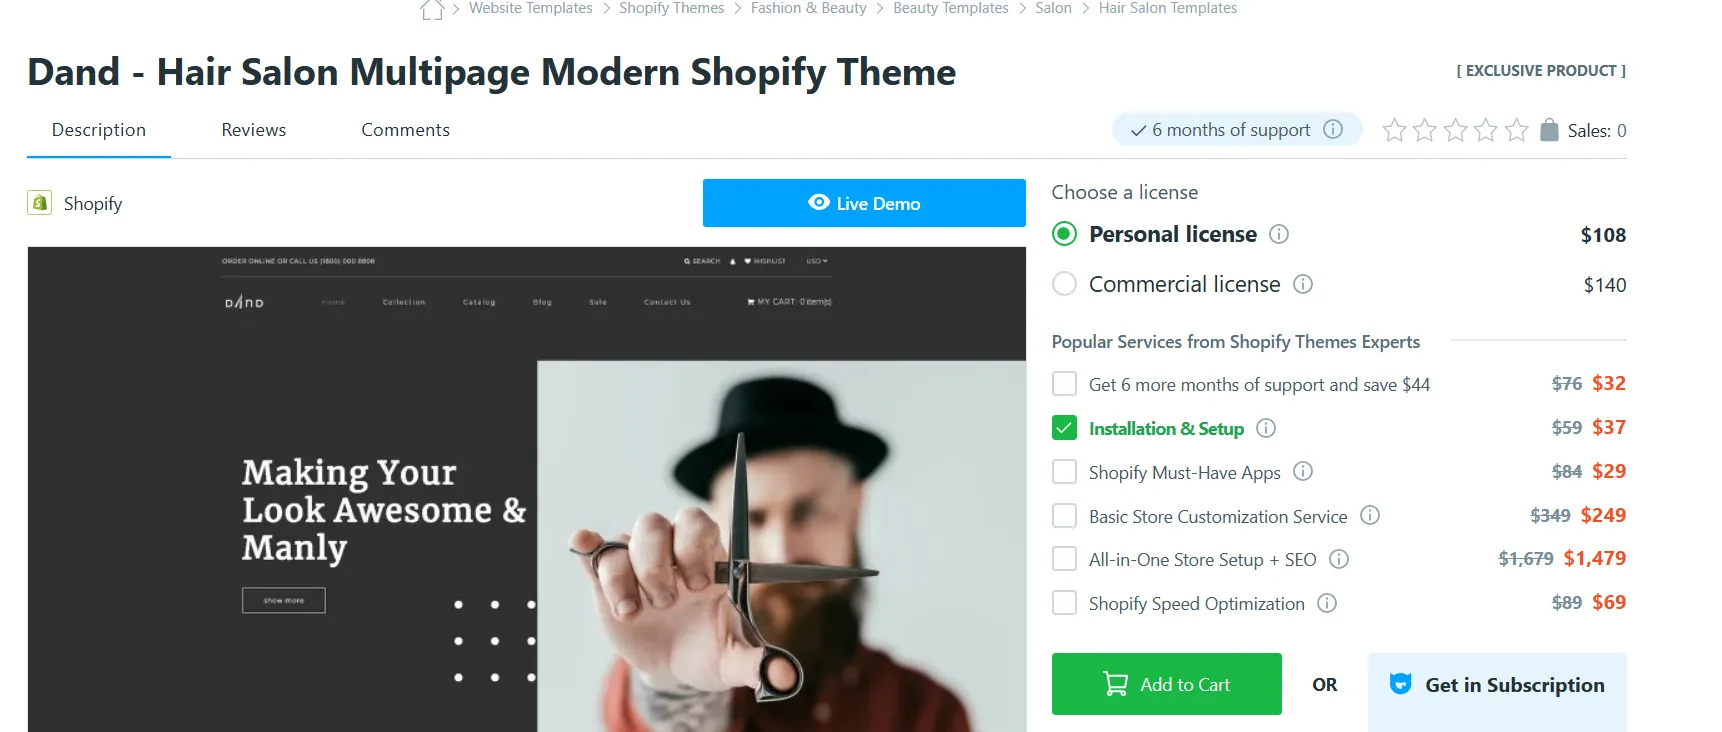Click Get in Subscription button
1722x732 pixels.
pos(1497,685)
